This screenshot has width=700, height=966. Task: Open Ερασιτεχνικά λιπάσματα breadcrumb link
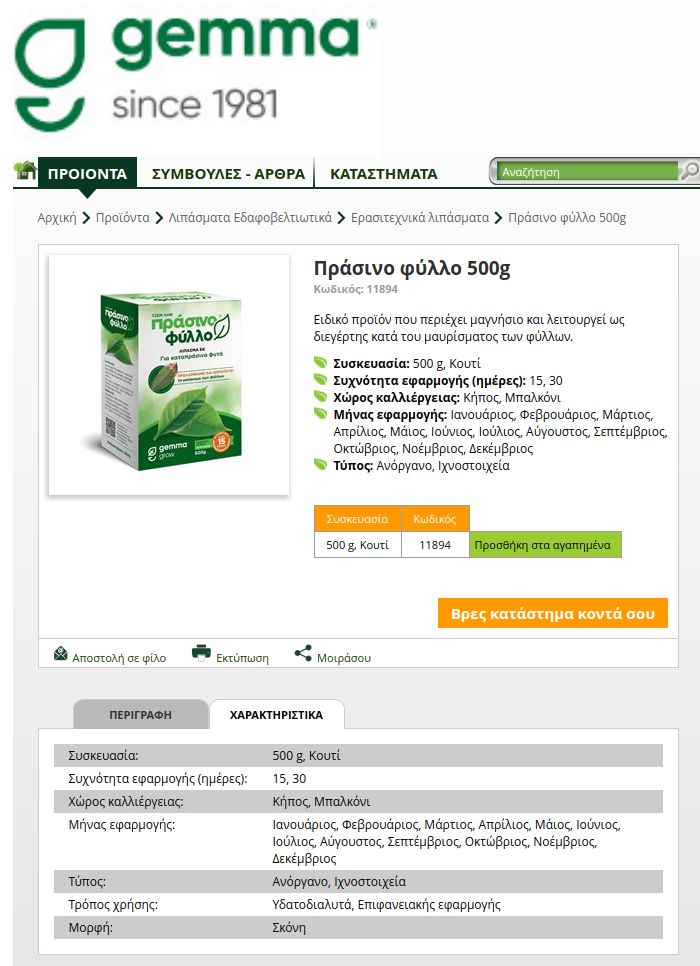(420, 217)
